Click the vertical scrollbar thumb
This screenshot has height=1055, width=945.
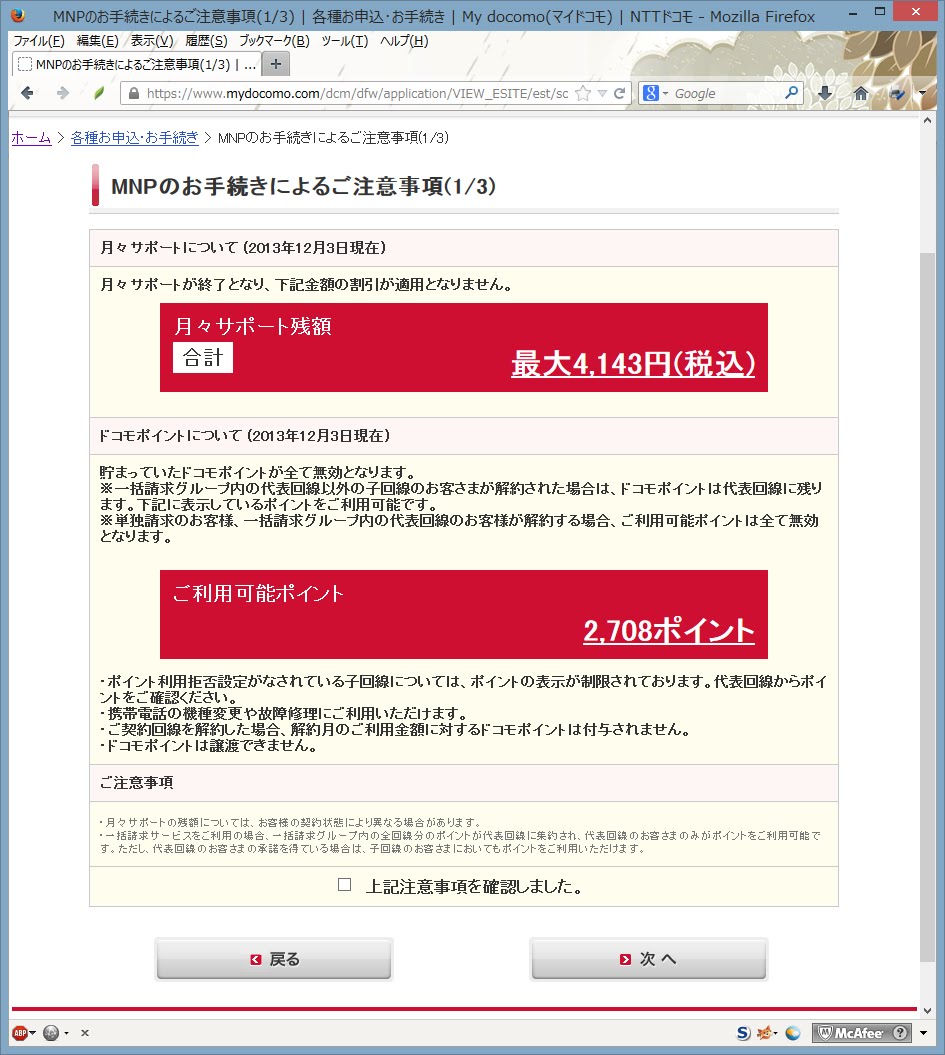click(x=928, y=607)
